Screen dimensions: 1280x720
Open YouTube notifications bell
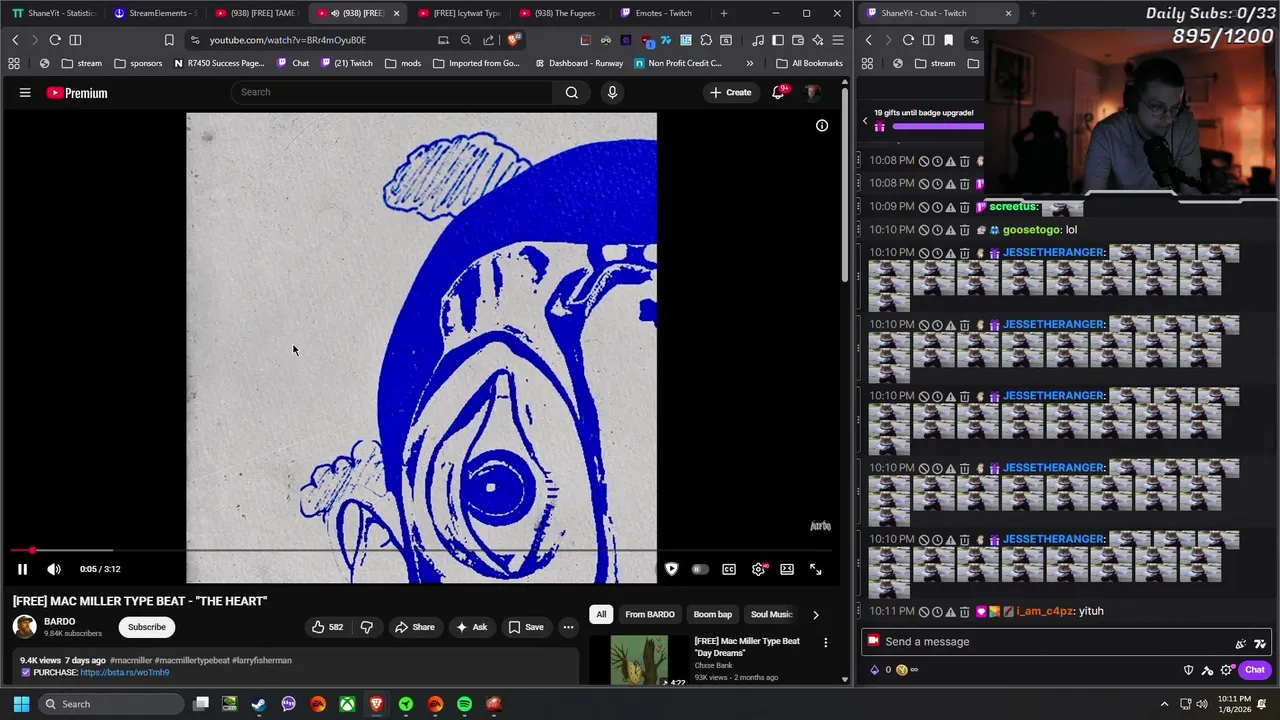pyautogui.click(x=778, y=92)
